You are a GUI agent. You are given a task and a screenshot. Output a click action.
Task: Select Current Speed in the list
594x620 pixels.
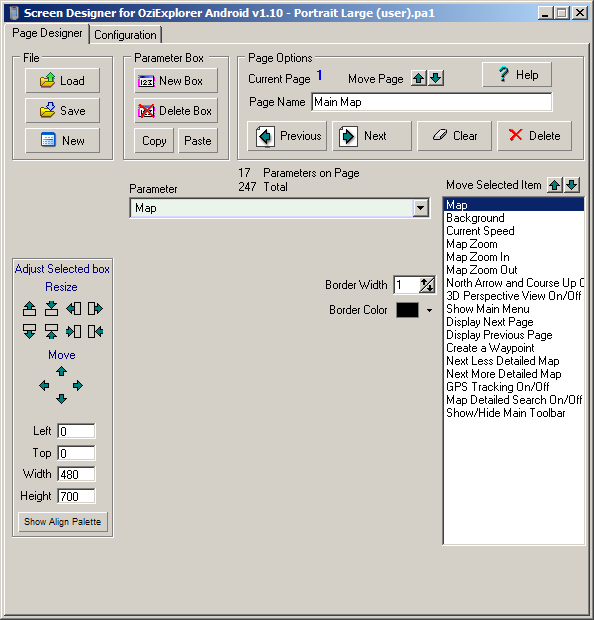pos(514,231)
